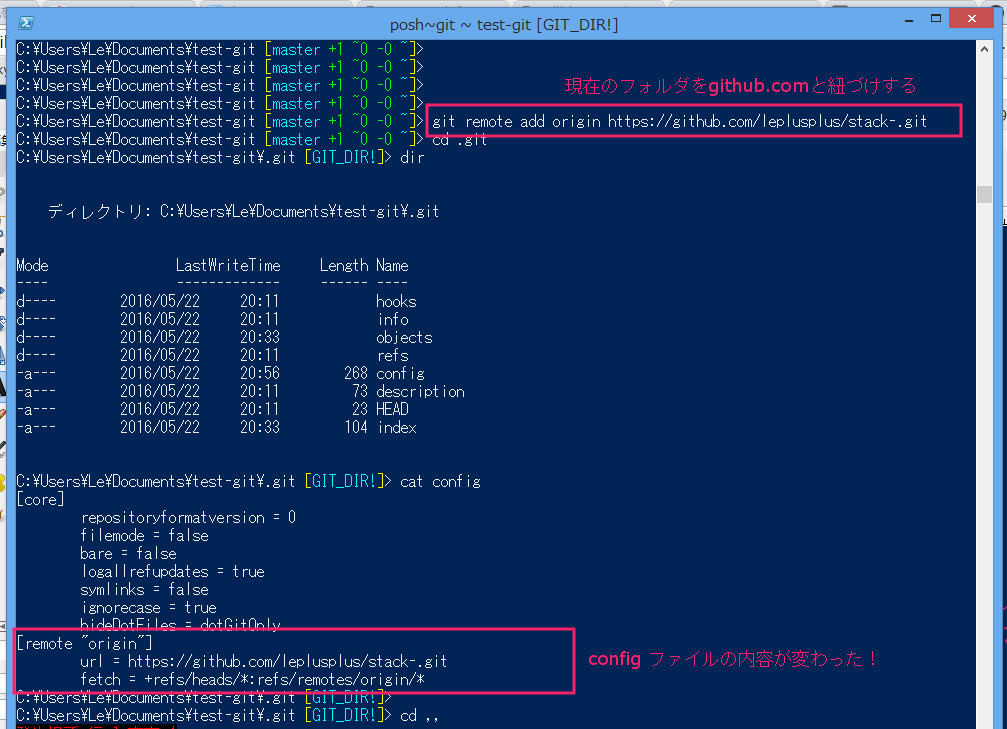
Task: Click the 'hooks' directory name
Action: [396, 301]
